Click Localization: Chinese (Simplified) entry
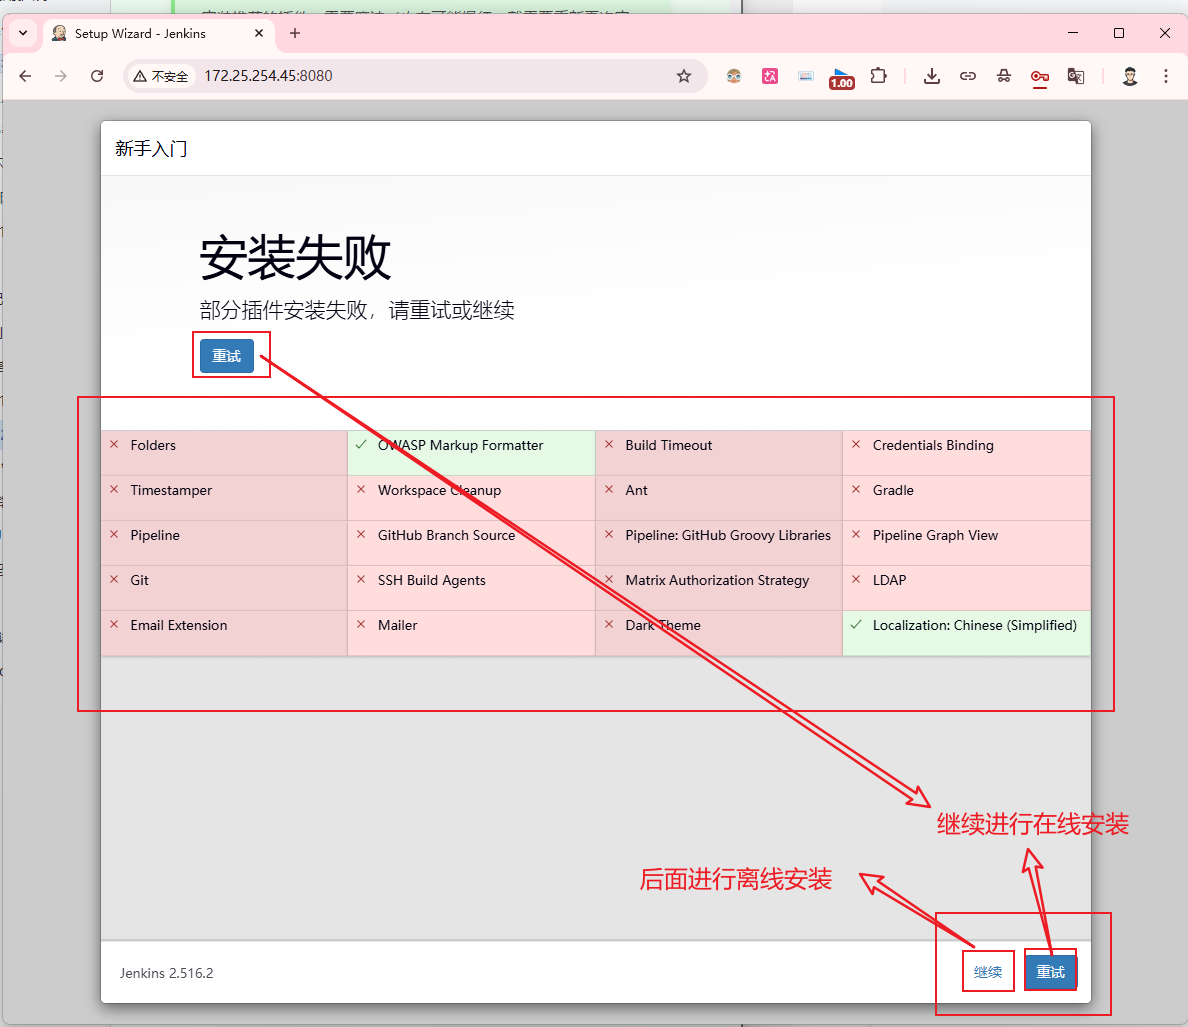The height and width of the screenshot is (1027, 1188). click(x=967, y=633)
